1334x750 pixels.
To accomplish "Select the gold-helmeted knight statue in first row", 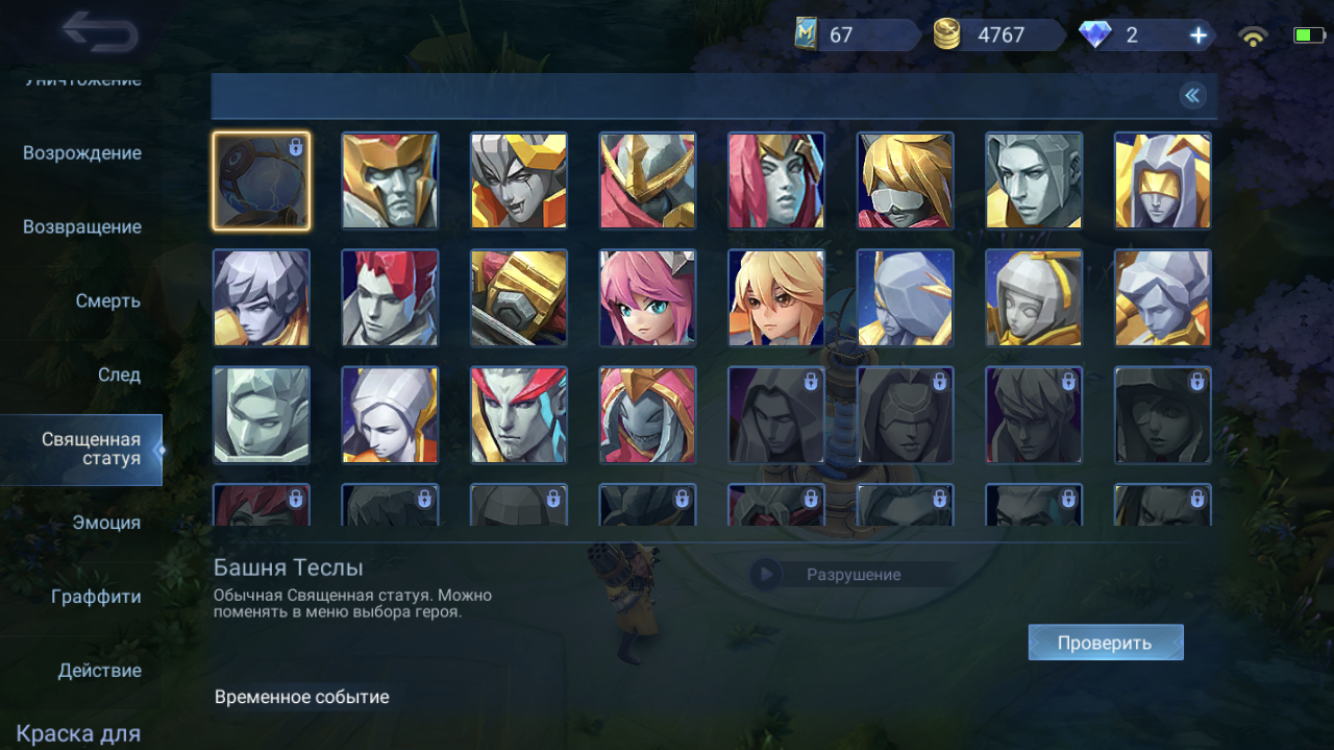I will point(390,181).
